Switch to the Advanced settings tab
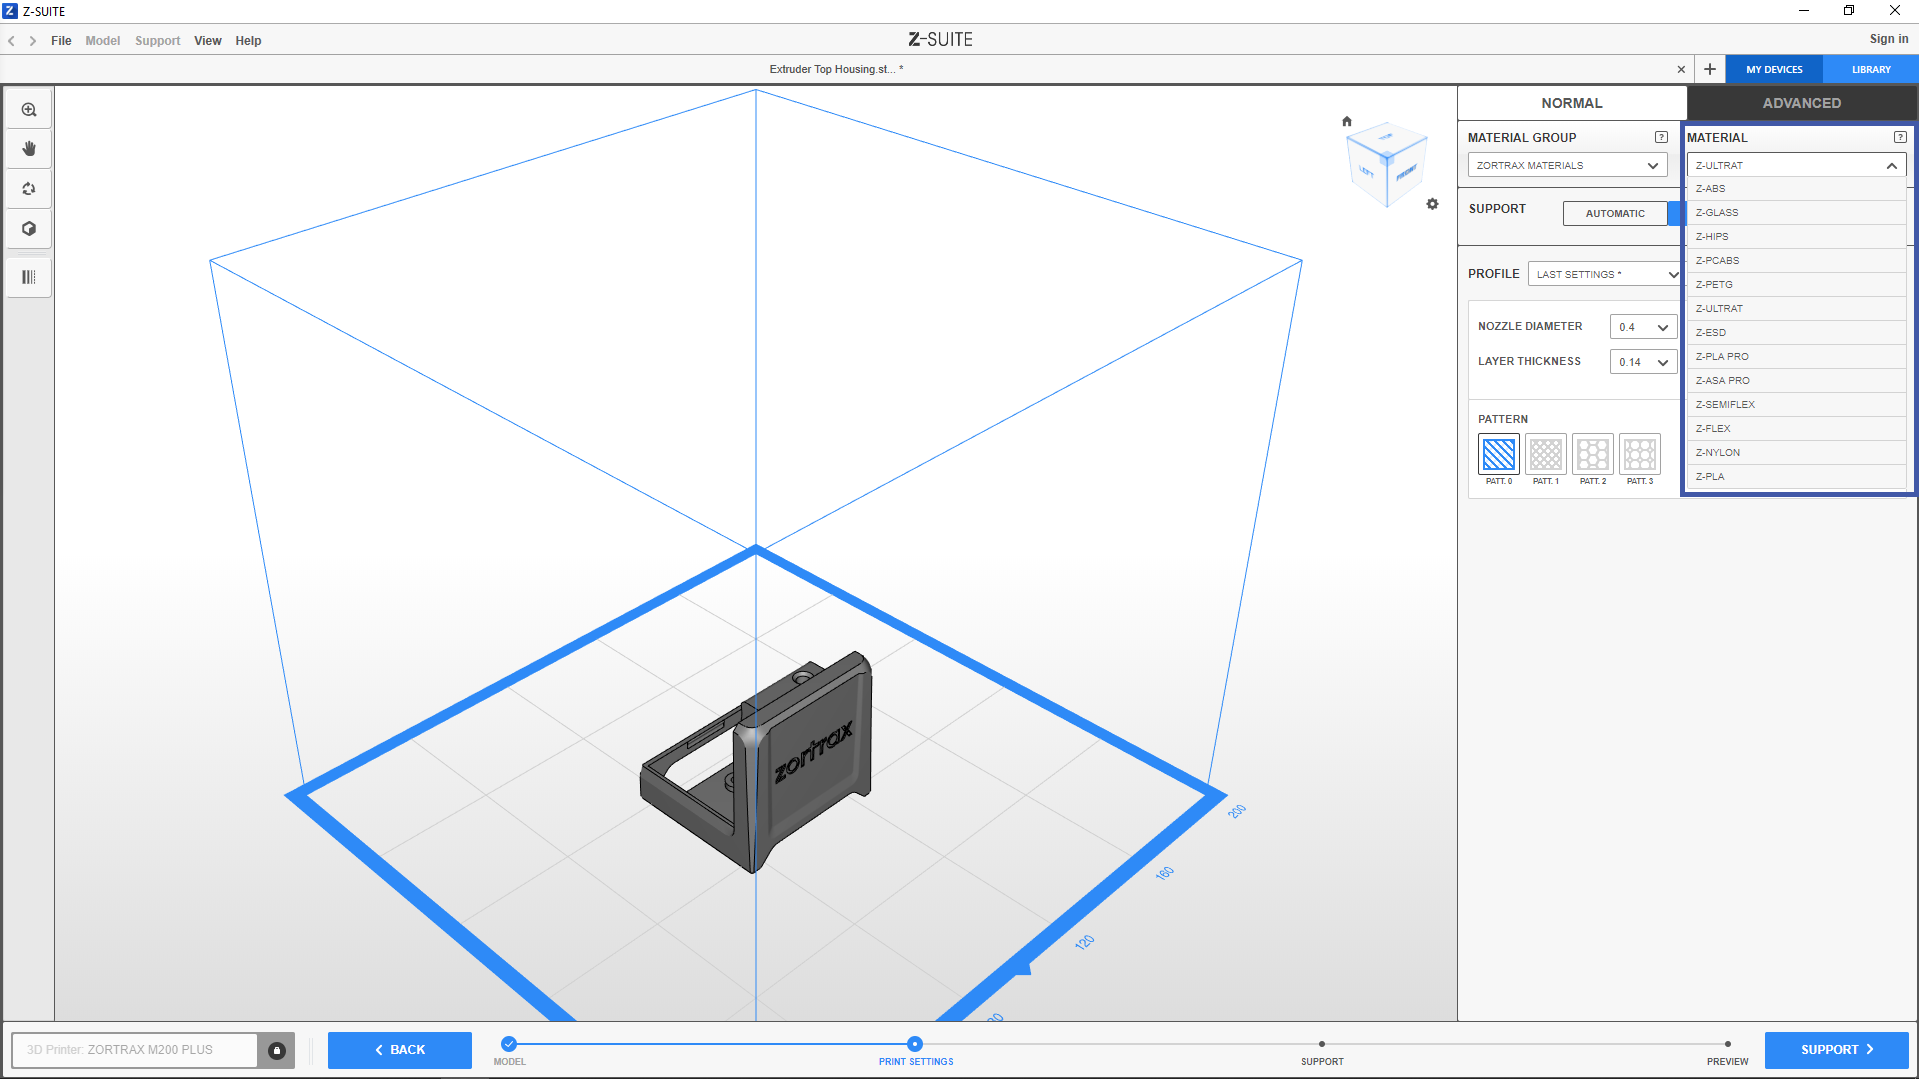The height and width of the screenshot is (1079, 1919). (x=1801, y=103)
